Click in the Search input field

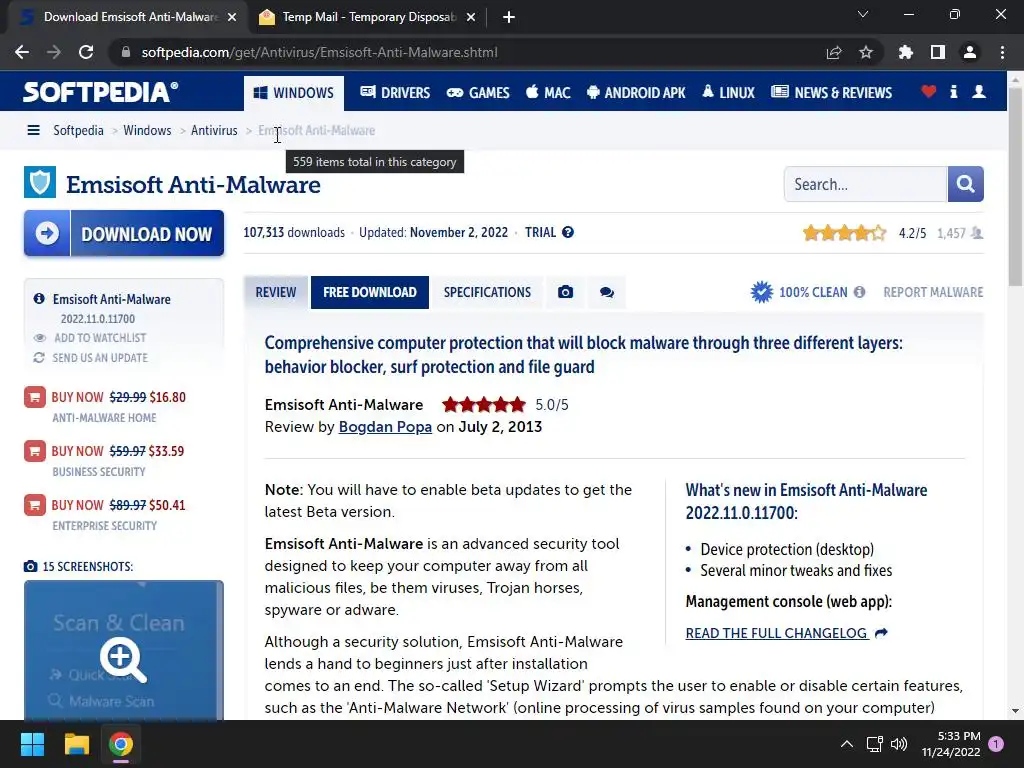pyautogui.click(x=865, y=184)
